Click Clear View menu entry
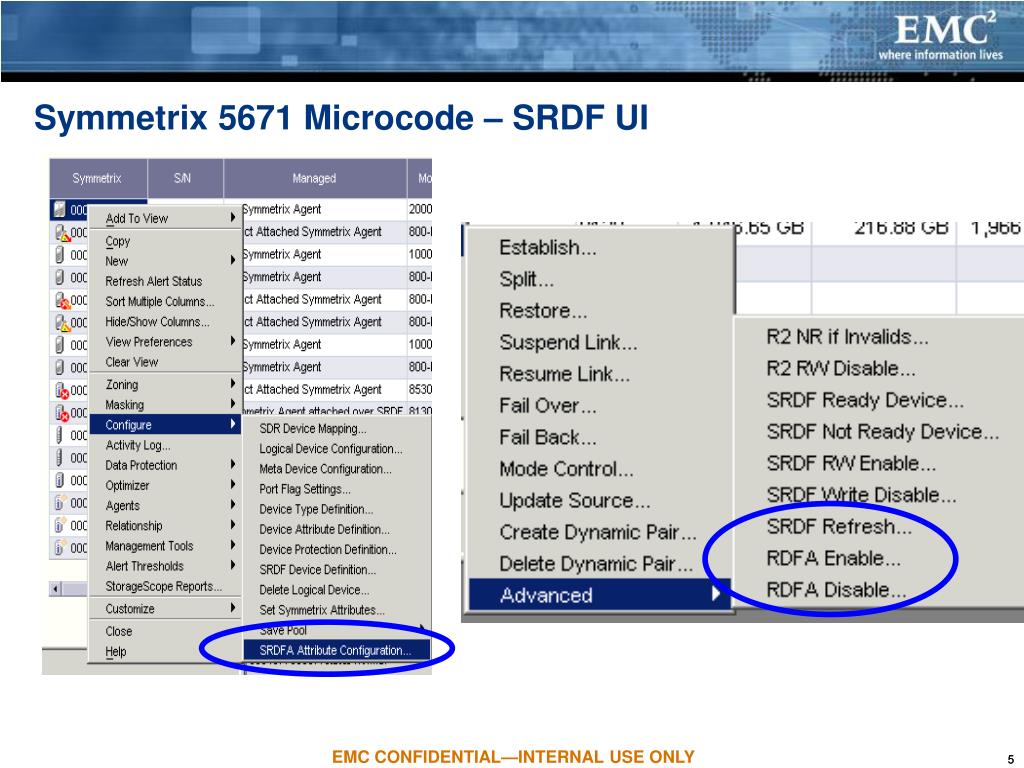The width and height of the screenshot is (1024, 768). [x=165, y=362]
